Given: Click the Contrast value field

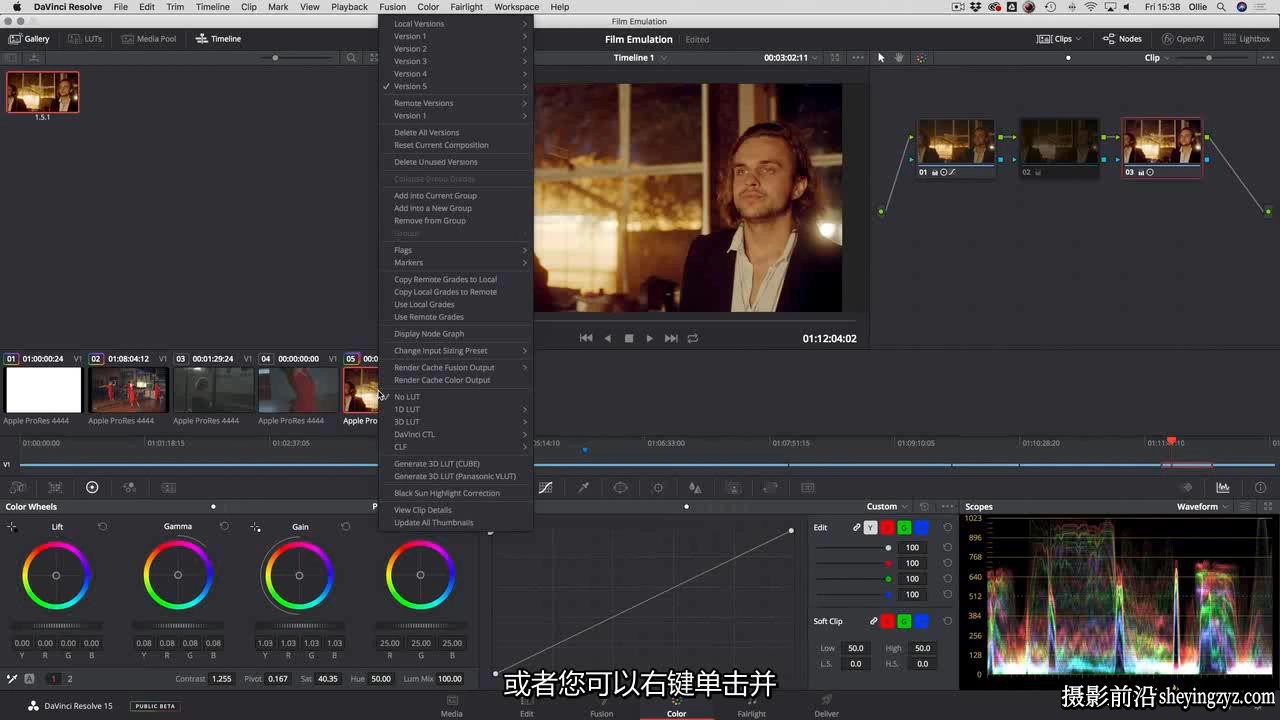Looking at the screenshot, I should pos(222,679).
